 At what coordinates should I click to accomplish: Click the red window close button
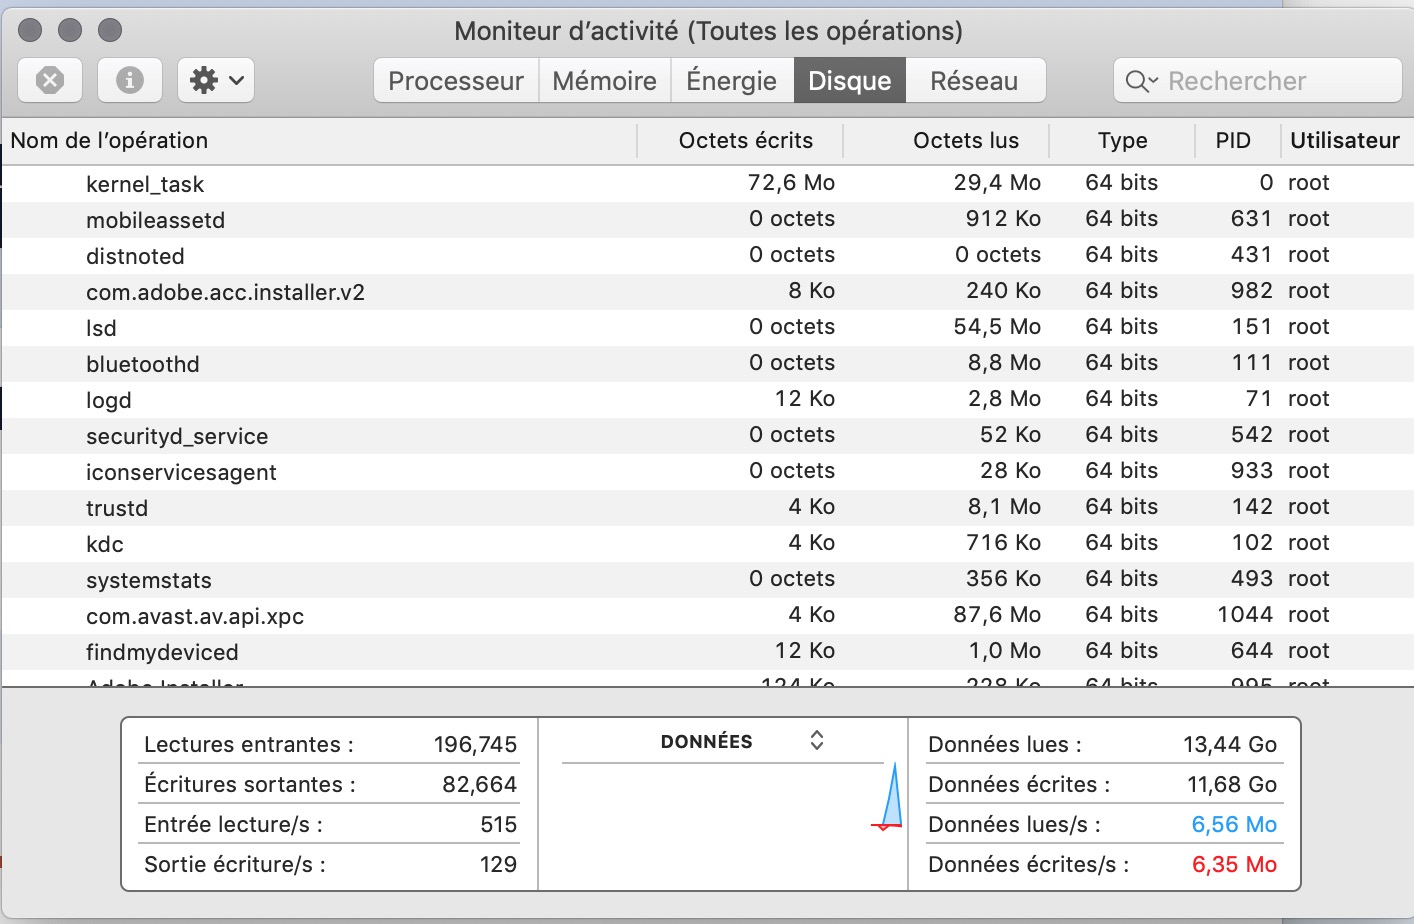30,30
